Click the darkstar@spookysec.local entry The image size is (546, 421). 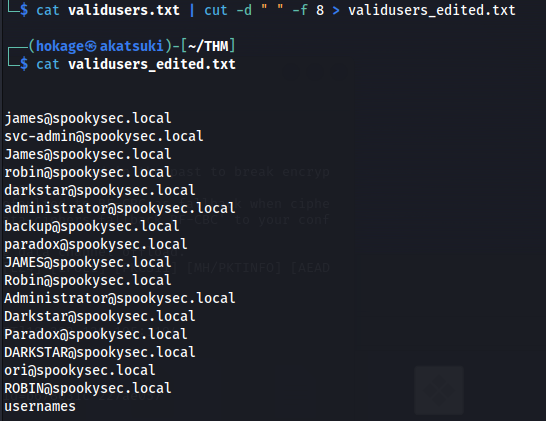pos(100,190)
